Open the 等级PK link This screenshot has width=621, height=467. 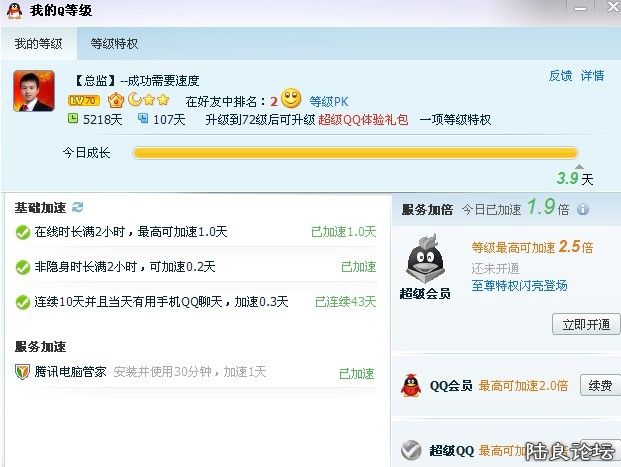(329, 101)
